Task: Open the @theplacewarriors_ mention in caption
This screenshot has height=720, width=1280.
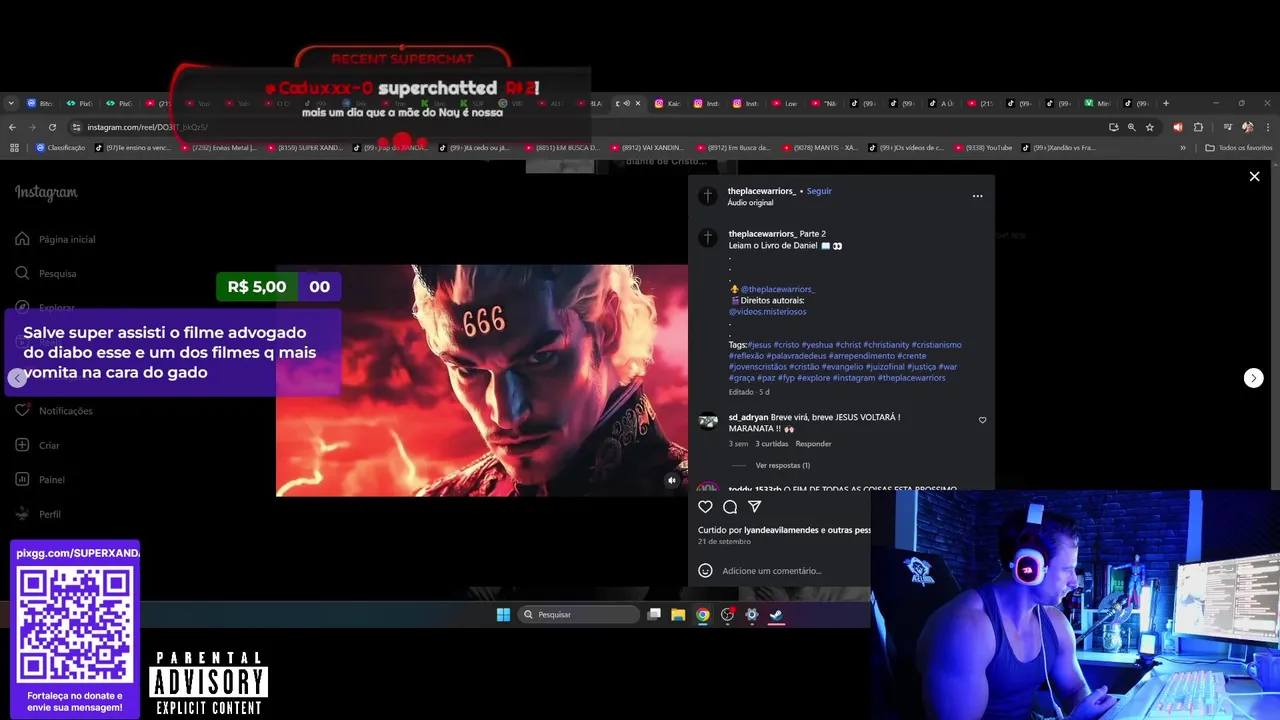Action: coord(778,289)
